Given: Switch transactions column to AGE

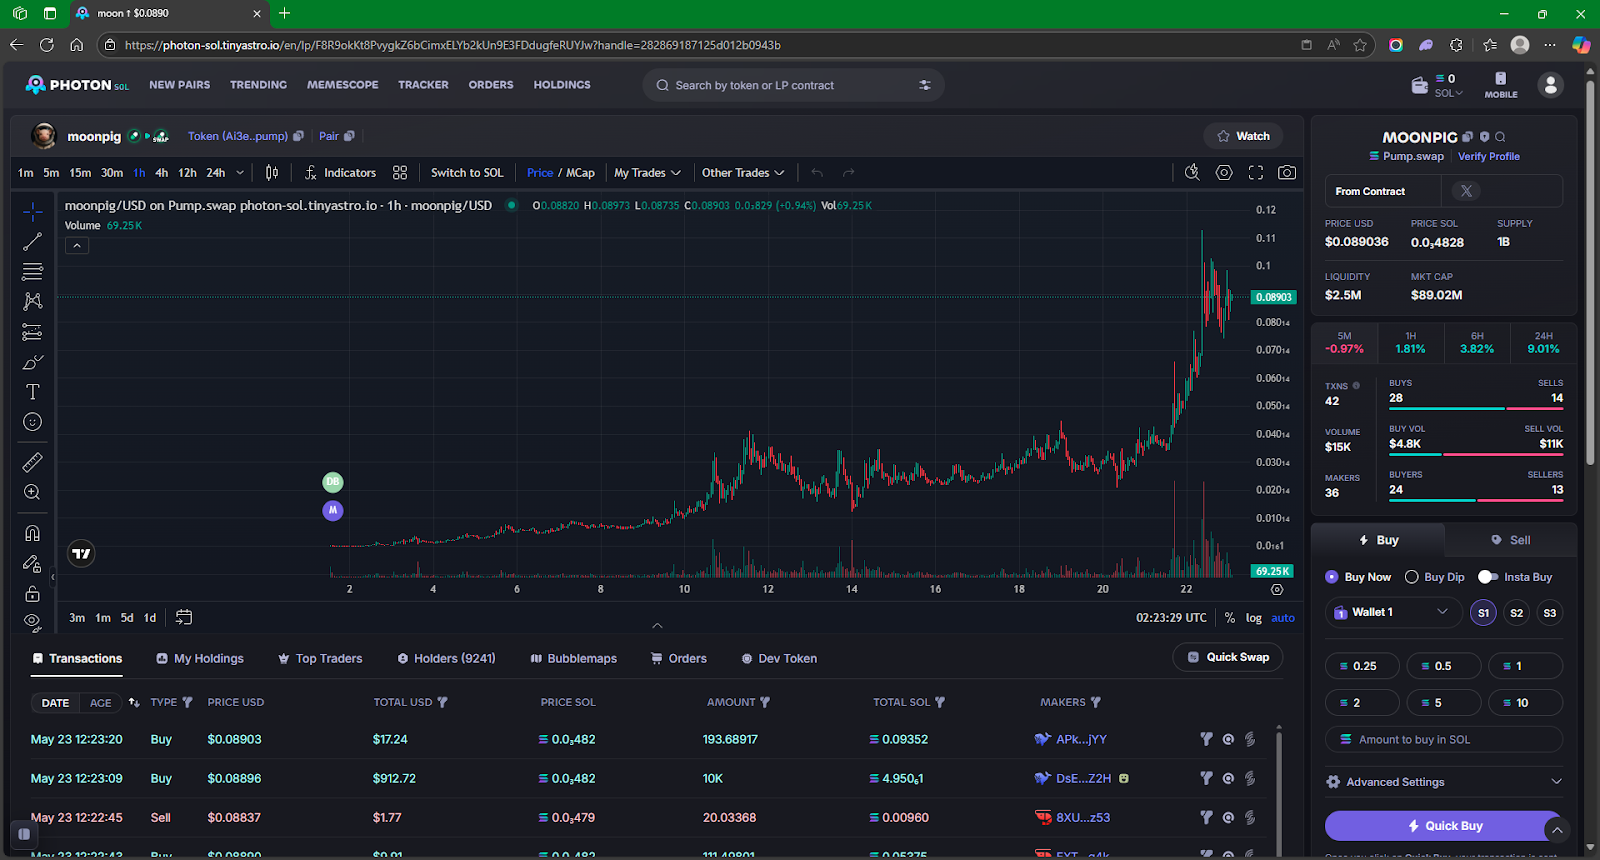Looking at the screenshot, I should (101, 703).
